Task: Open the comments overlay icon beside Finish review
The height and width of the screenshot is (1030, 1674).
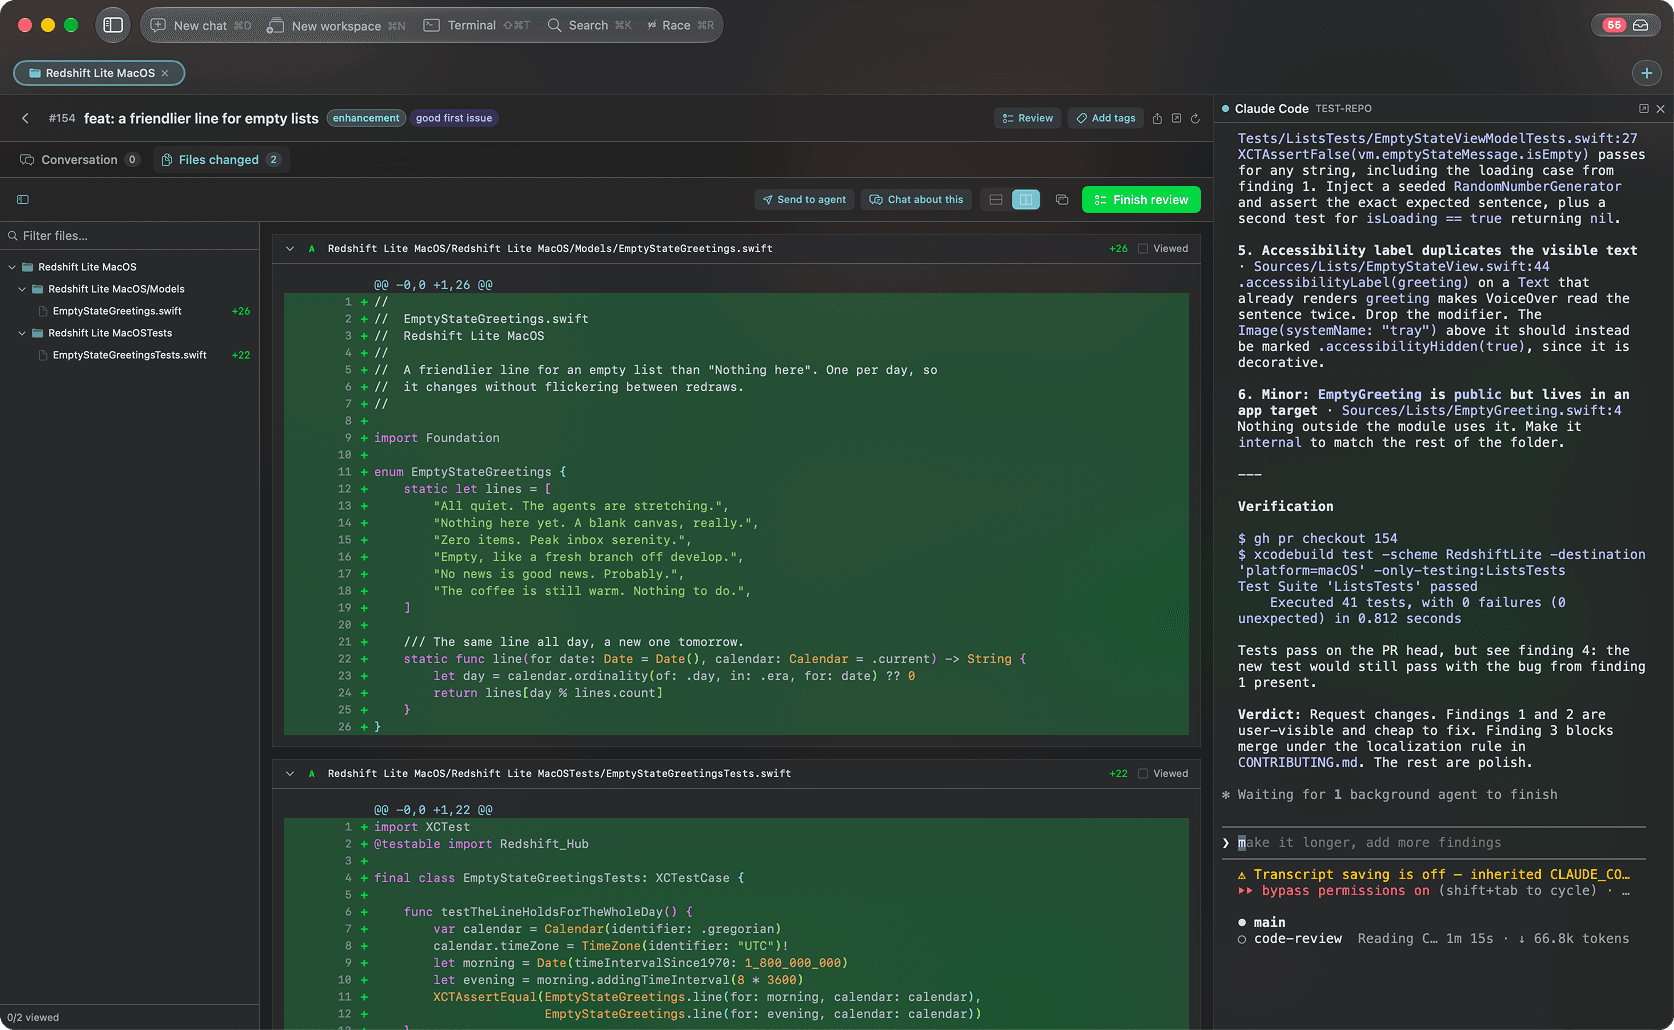Action: click(1062, 200)
